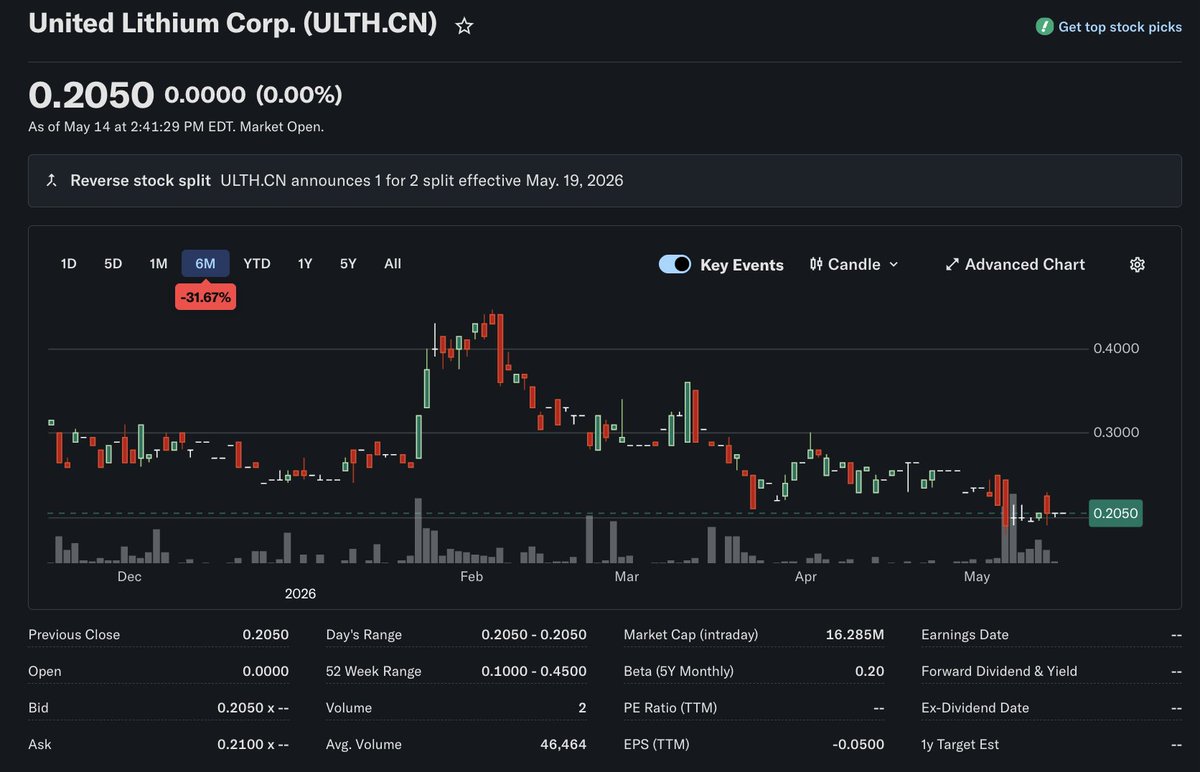Viewport: 1200px width, 772px height.
Task: Click the 0.0000 price change figure
Action: [x=205, y=95]
